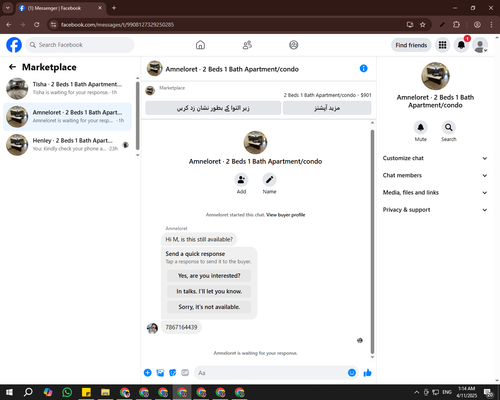Bookmark this page with the star icon
Image resolution: width=500 pixels, height=400 pixels.
pyautogui.click(x=423, y=25)
